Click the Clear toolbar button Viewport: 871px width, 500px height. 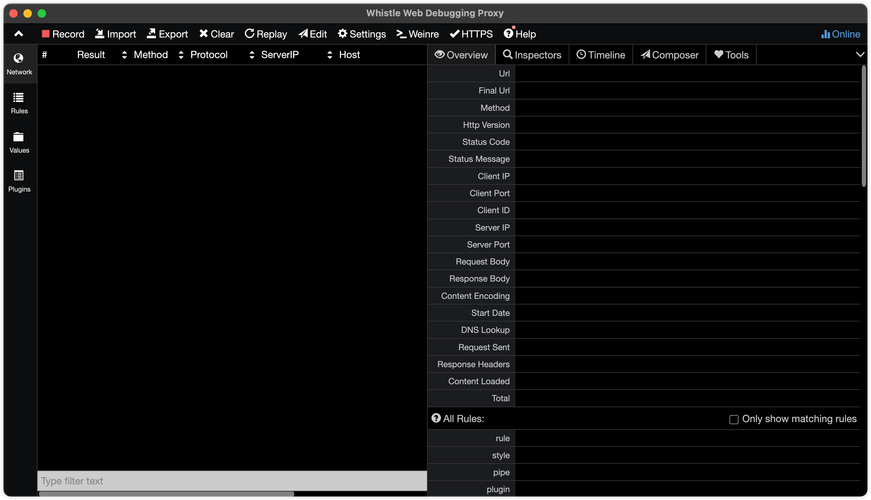217,34
